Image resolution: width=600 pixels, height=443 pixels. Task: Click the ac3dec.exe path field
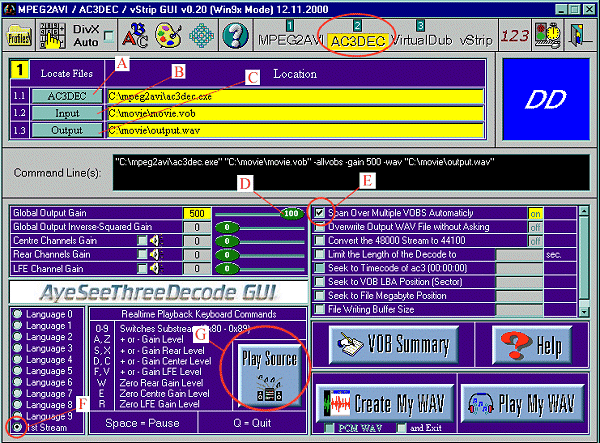click(295, 96)
